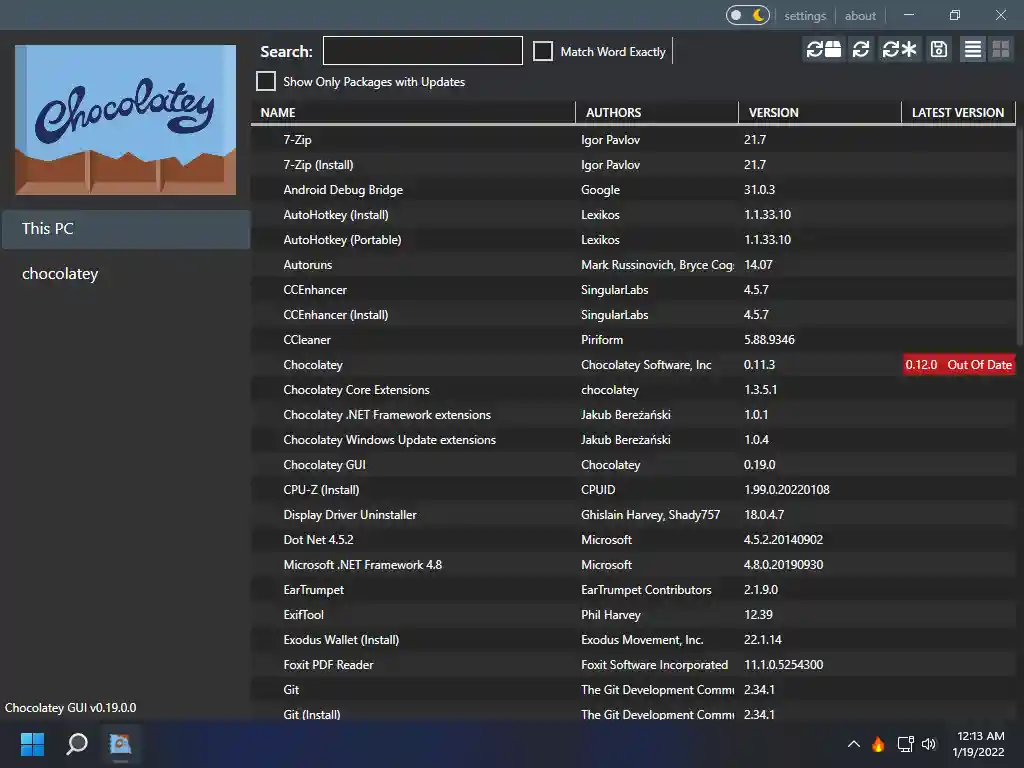Select the This PC source tab
This screenshot has width=1024, height=768.
(125, 229)
